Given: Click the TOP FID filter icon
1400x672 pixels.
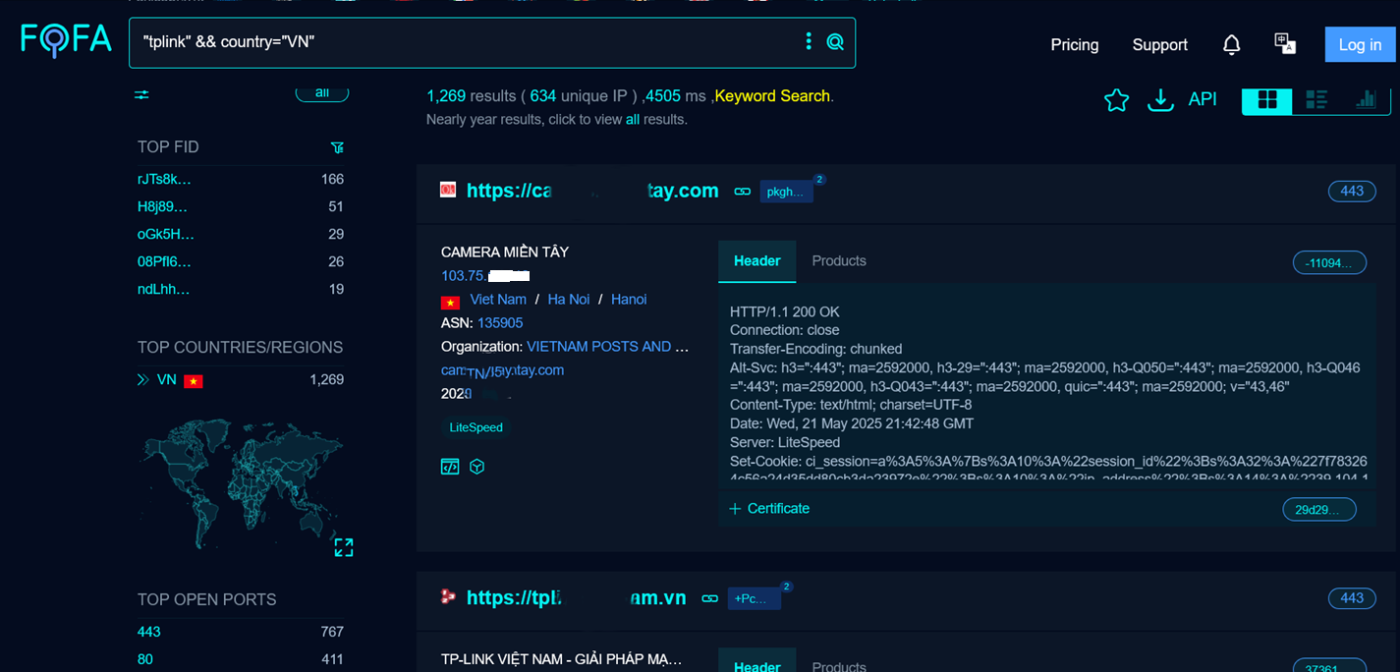Looking at the screenshot, I should coord(337,147).
